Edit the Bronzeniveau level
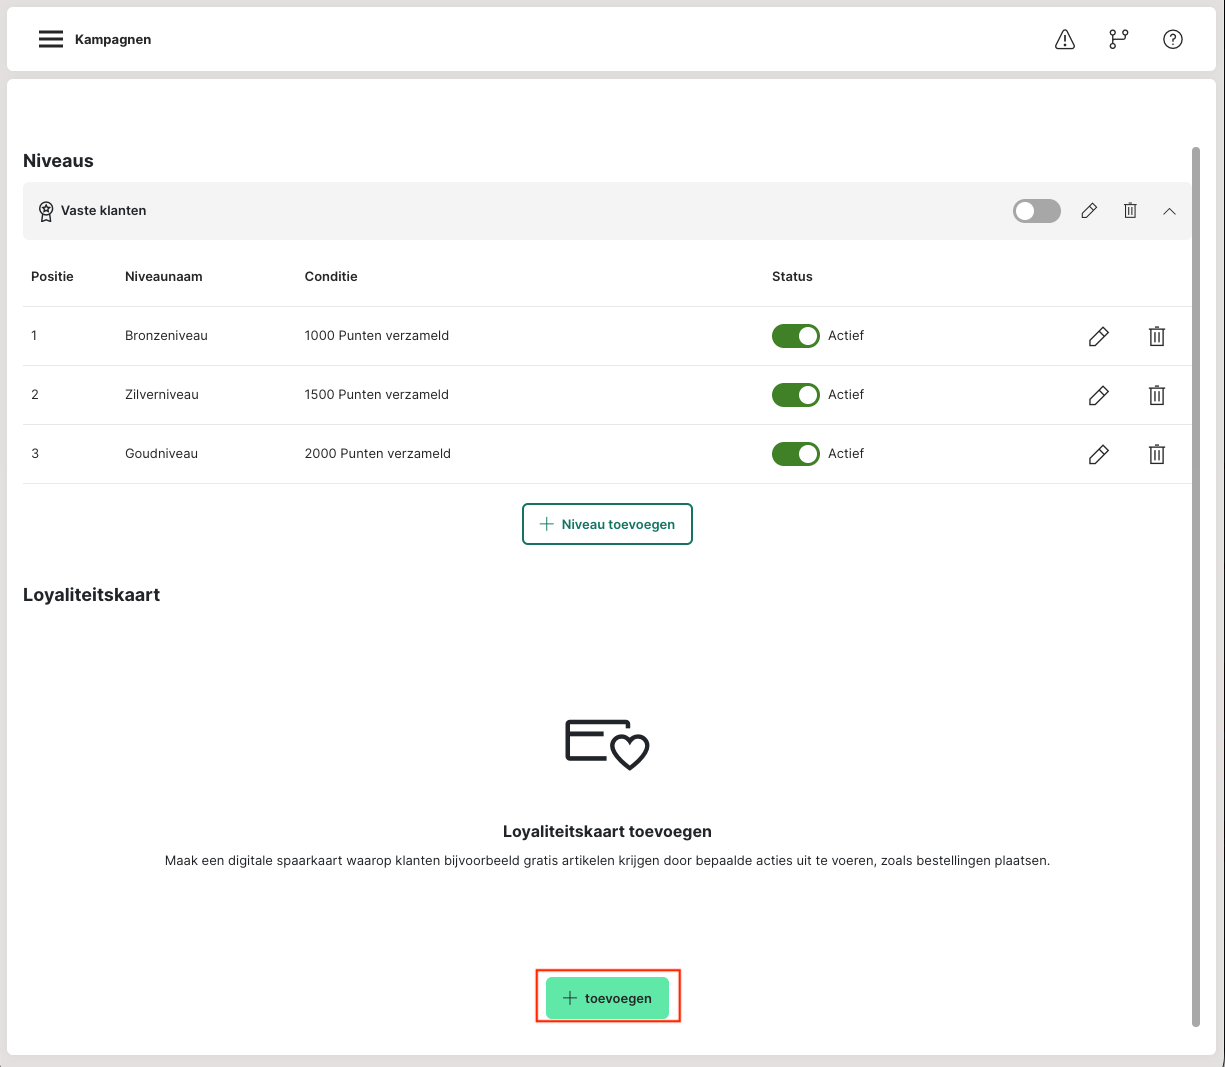Screen dimensions: 1225x1067 pyautogui.click(x=1098, y=337)
